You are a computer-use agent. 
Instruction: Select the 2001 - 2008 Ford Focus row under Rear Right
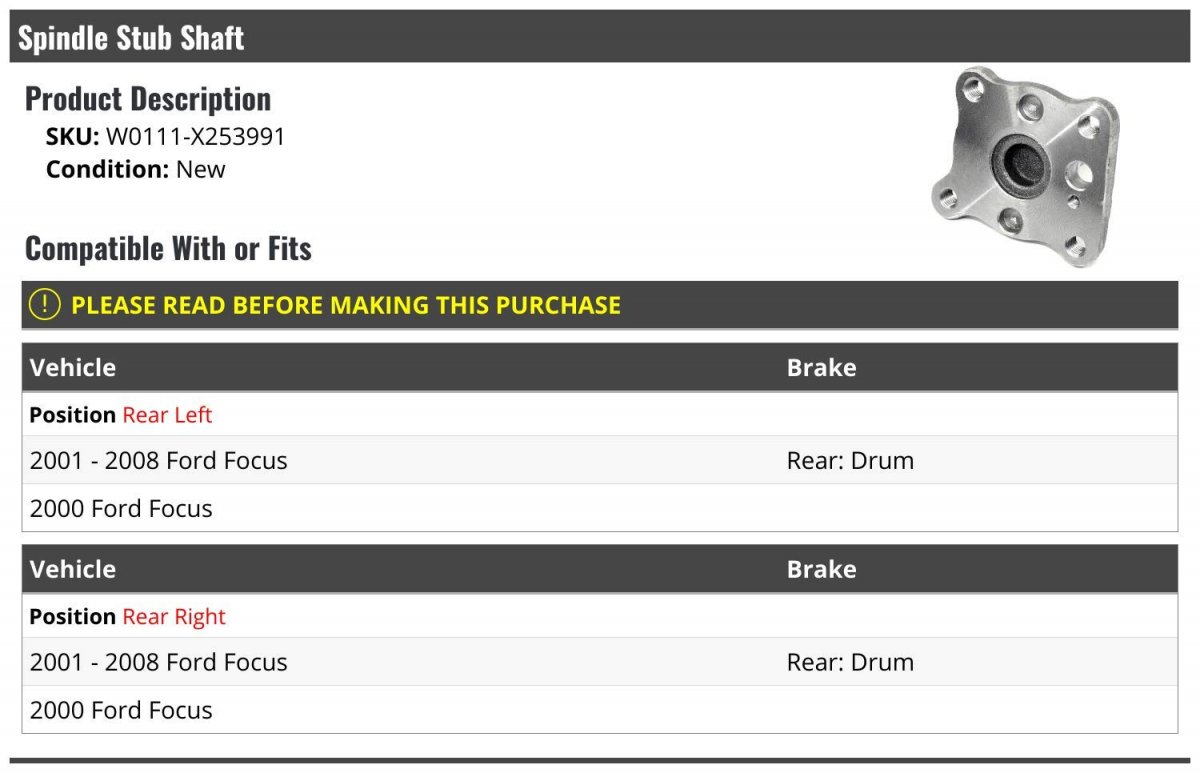coord(600,662)
